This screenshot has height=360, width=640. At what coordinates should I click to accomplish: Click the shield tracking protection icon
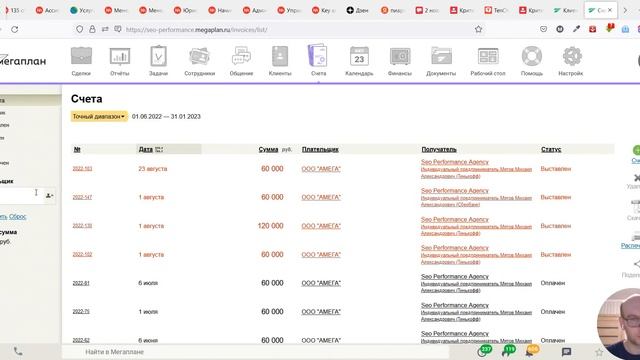[80, 29]
